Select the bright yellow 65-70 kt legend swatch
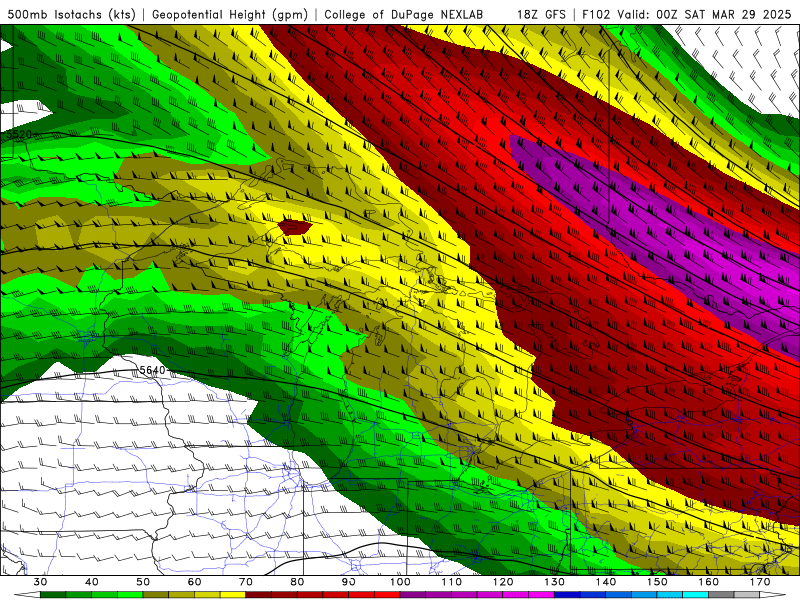This screenshot has height=600, width=800. point(233,595)
